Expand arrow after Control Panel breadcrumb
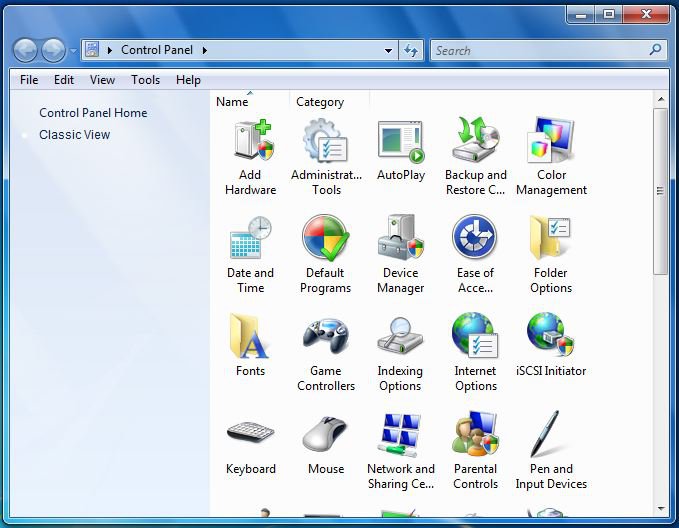 [x=204, y=51]
